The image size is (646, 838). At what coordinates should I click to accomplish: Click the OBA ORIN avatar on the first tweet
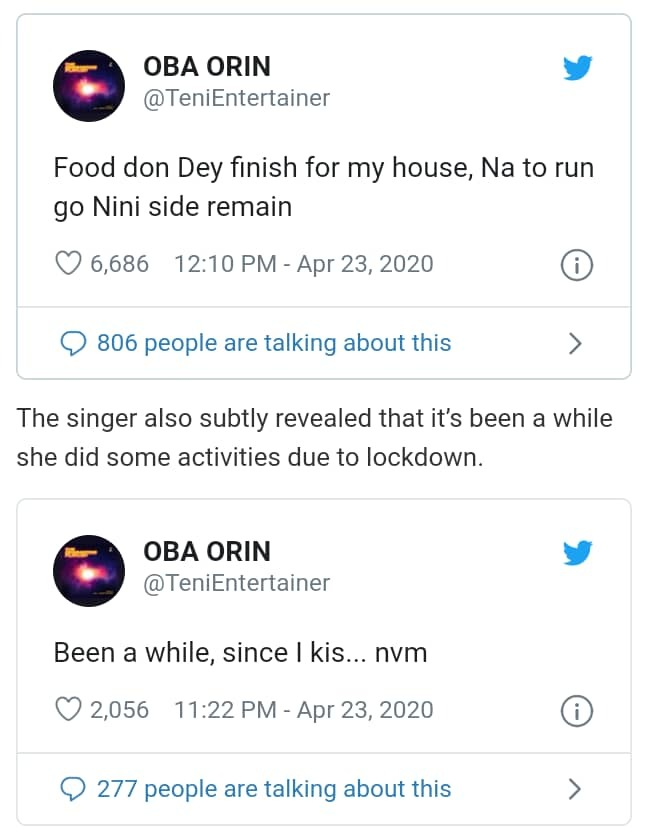[x=89, y=85]
